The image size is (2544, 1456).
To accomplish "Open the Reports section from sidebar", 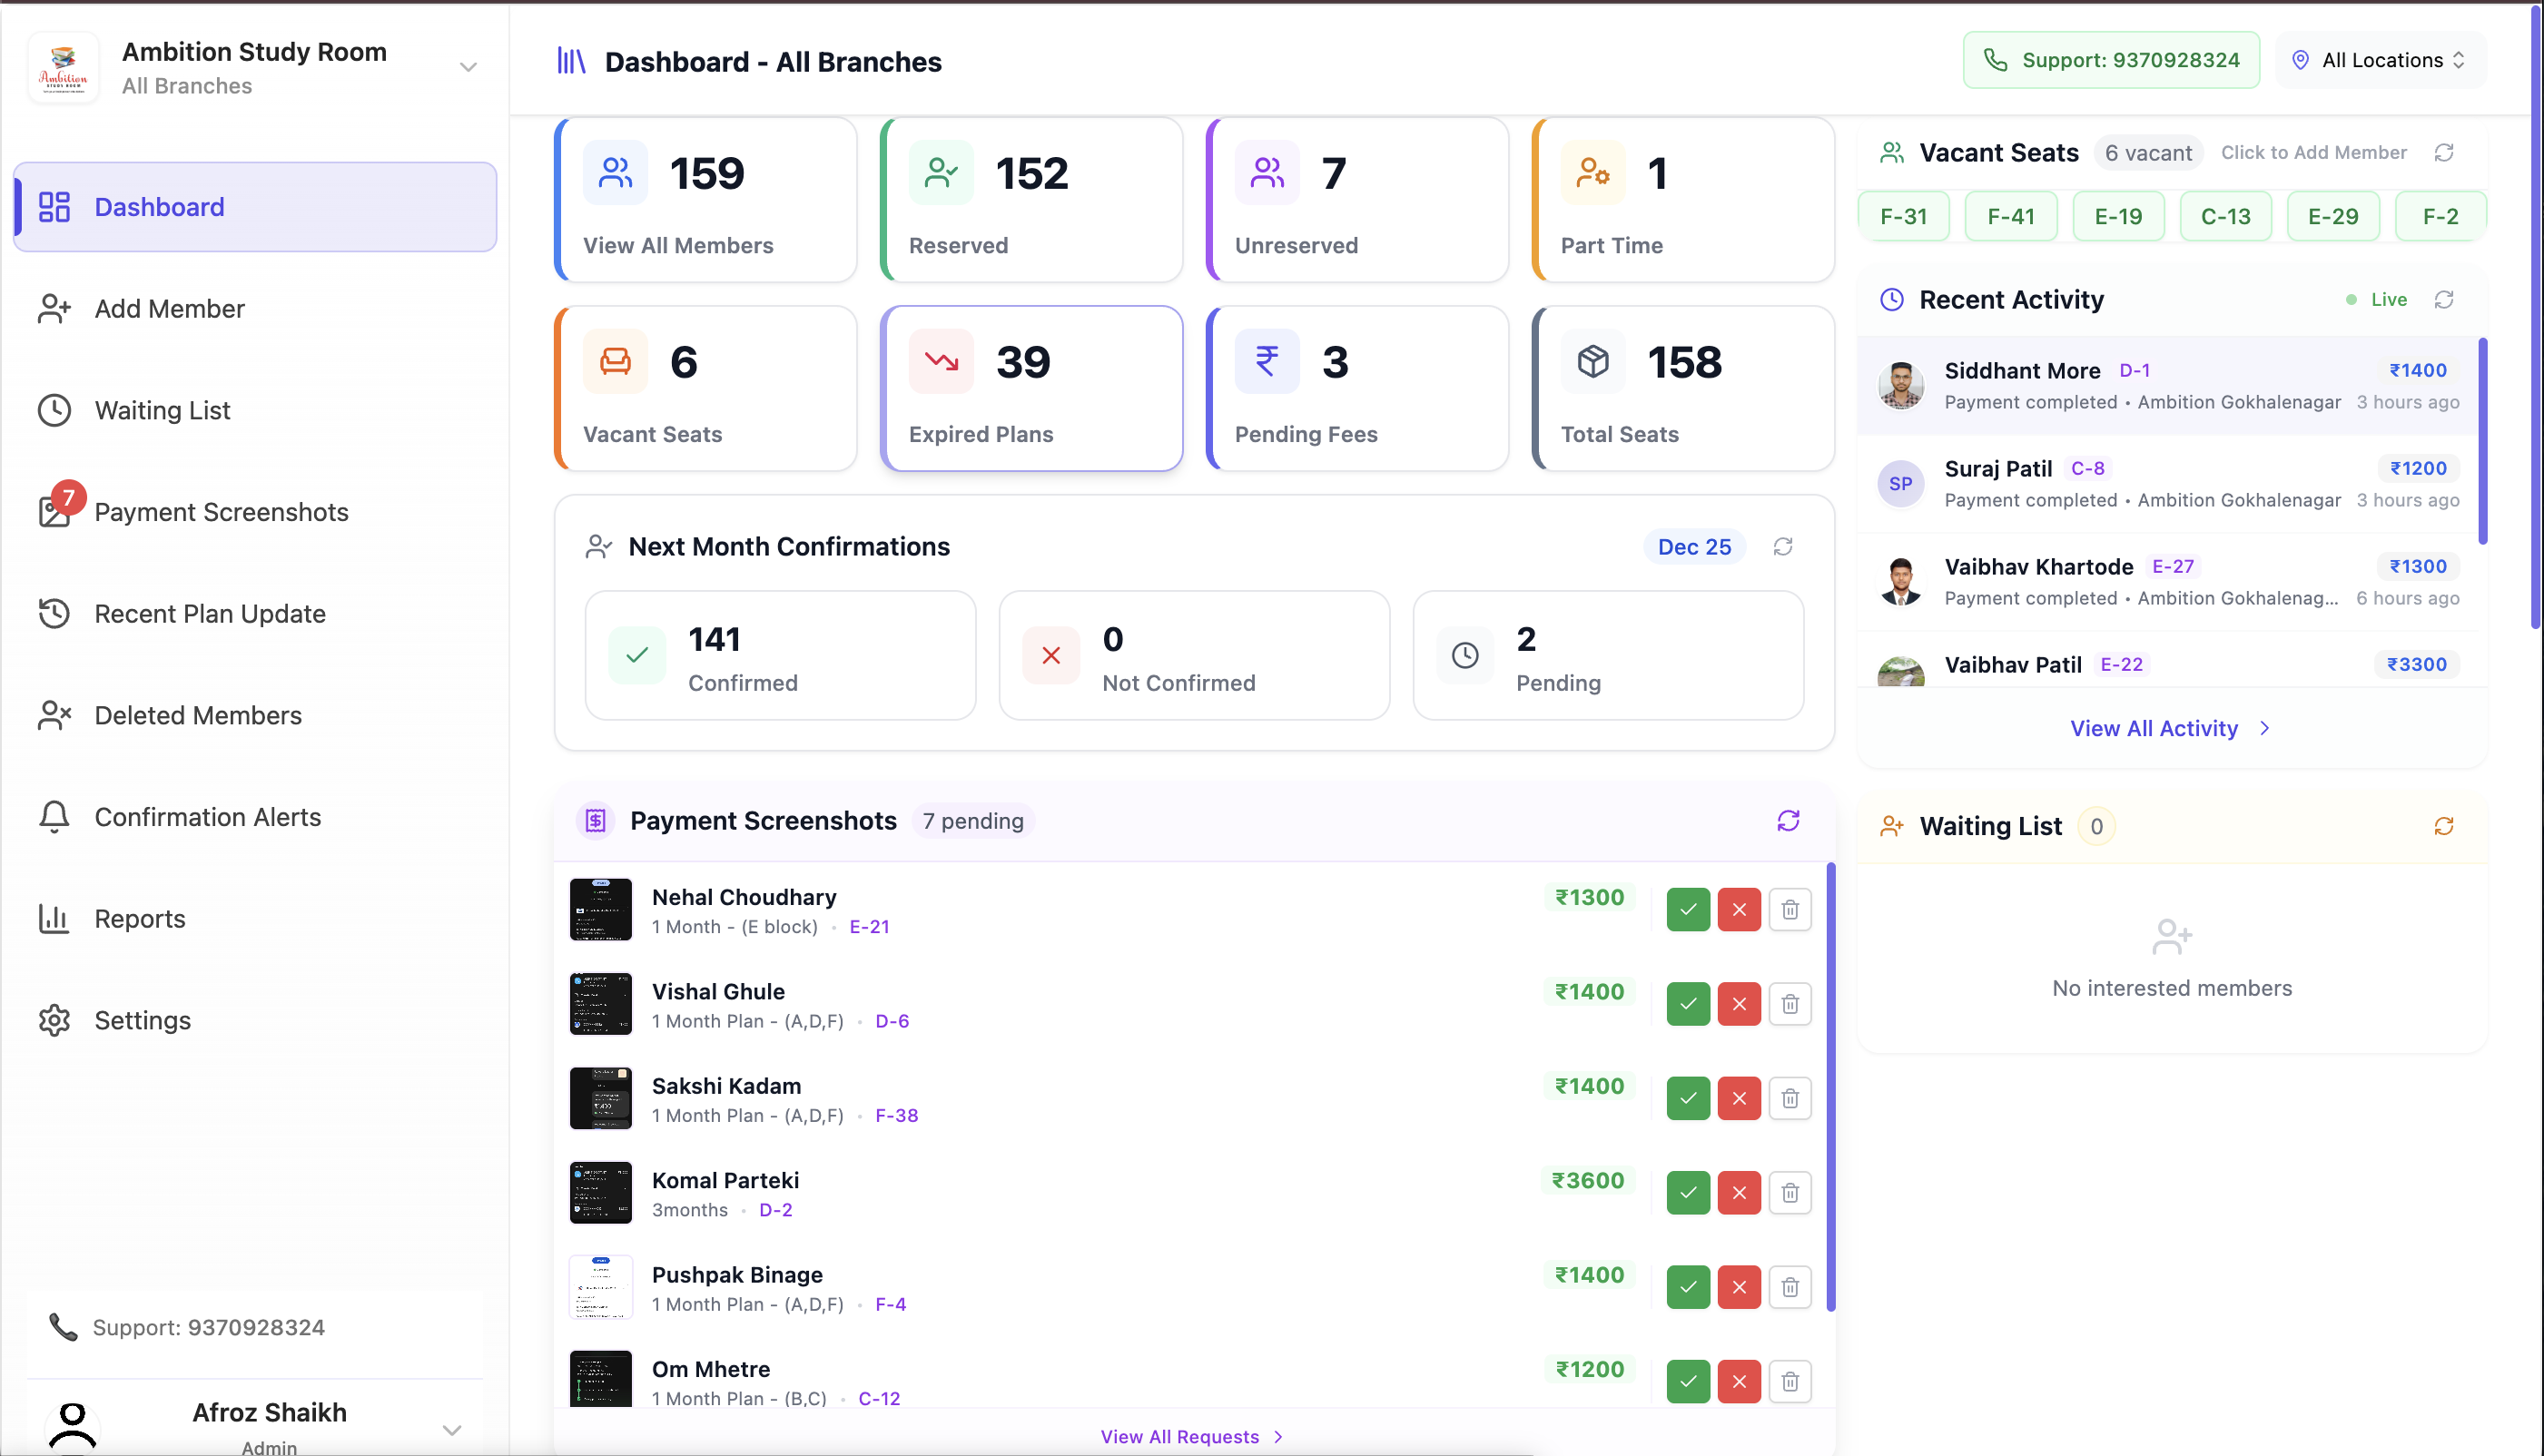I will point(139,918).
